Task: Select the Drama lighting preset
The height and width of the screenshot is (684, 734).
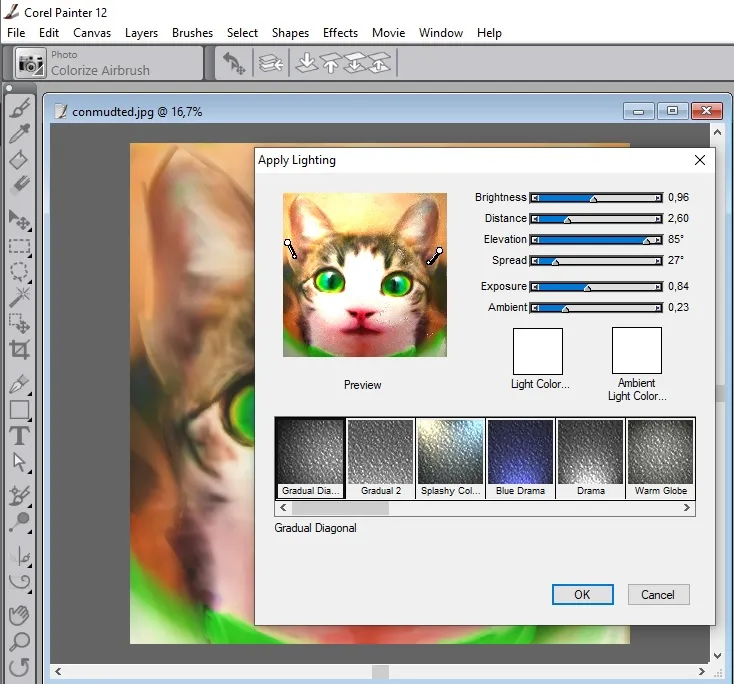Action: tap(591, 458)
